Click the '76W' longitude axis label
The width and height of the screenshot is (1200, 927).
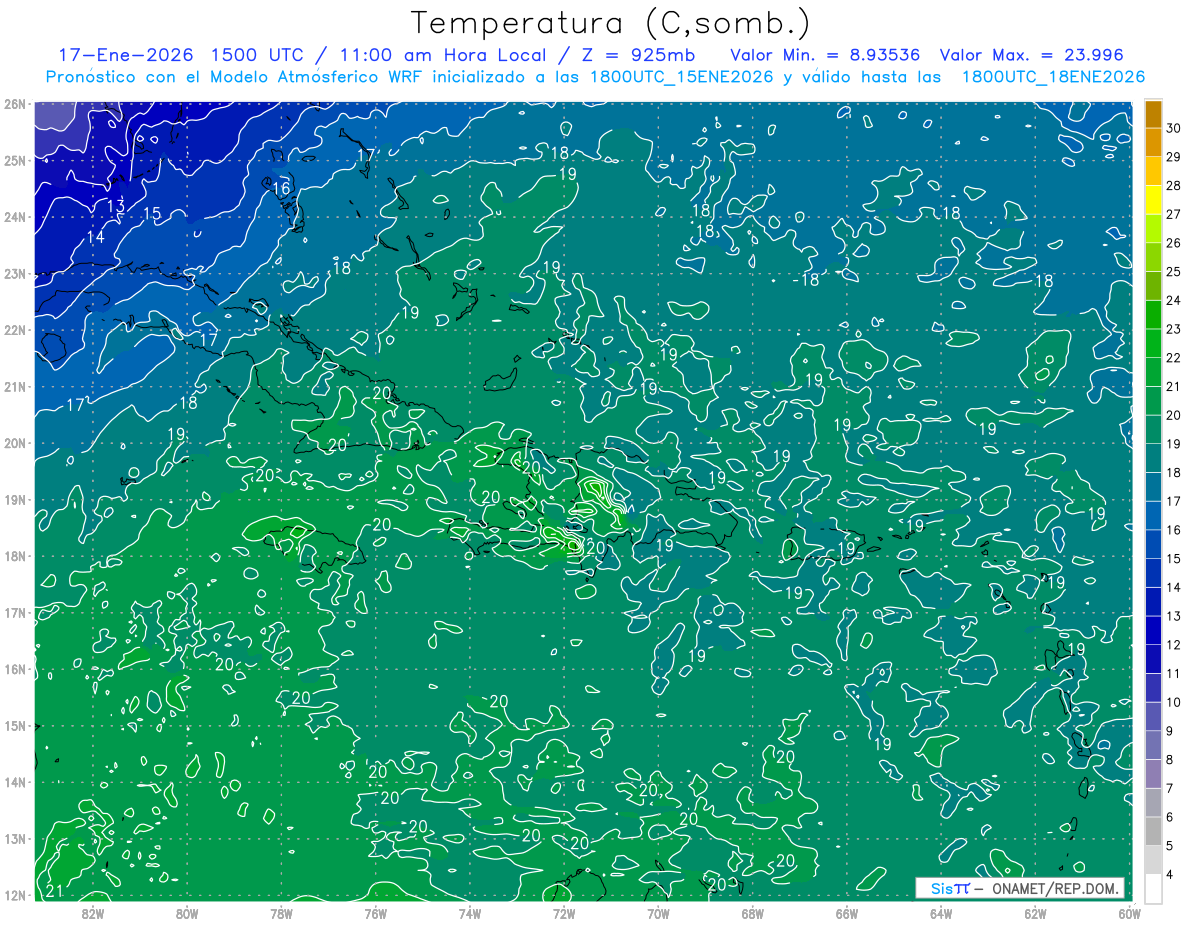(x=375, y=913)
